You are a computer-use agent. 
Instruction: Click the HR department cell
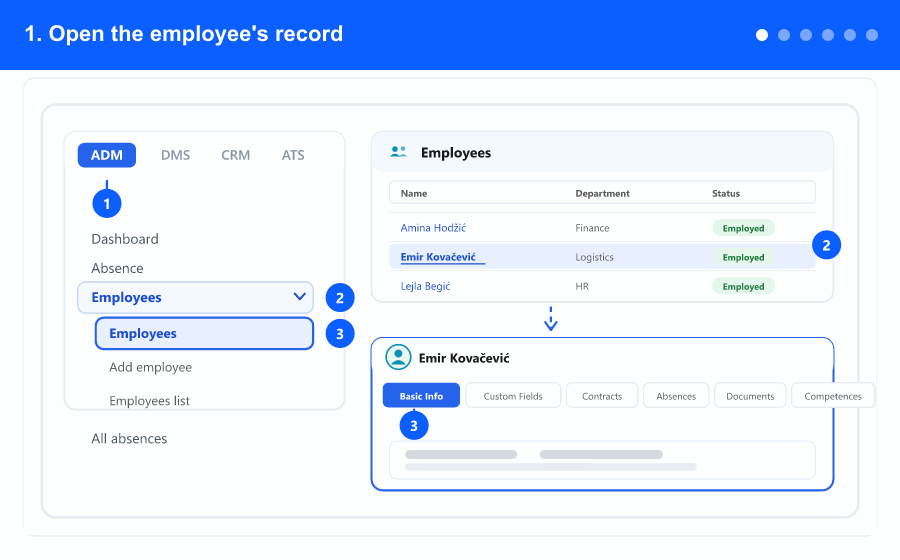tap(582, 286)
